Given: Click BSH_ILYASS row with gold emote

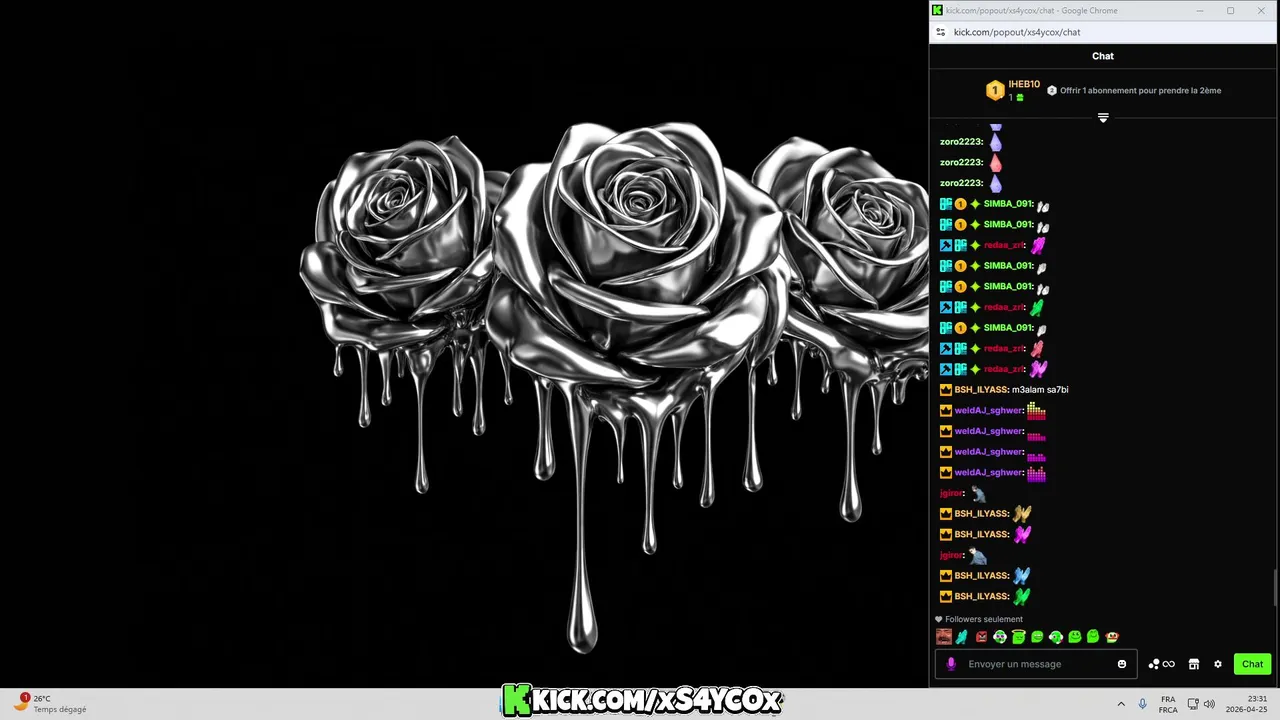Looking at the screenshot, I should [x=986, y=514].
